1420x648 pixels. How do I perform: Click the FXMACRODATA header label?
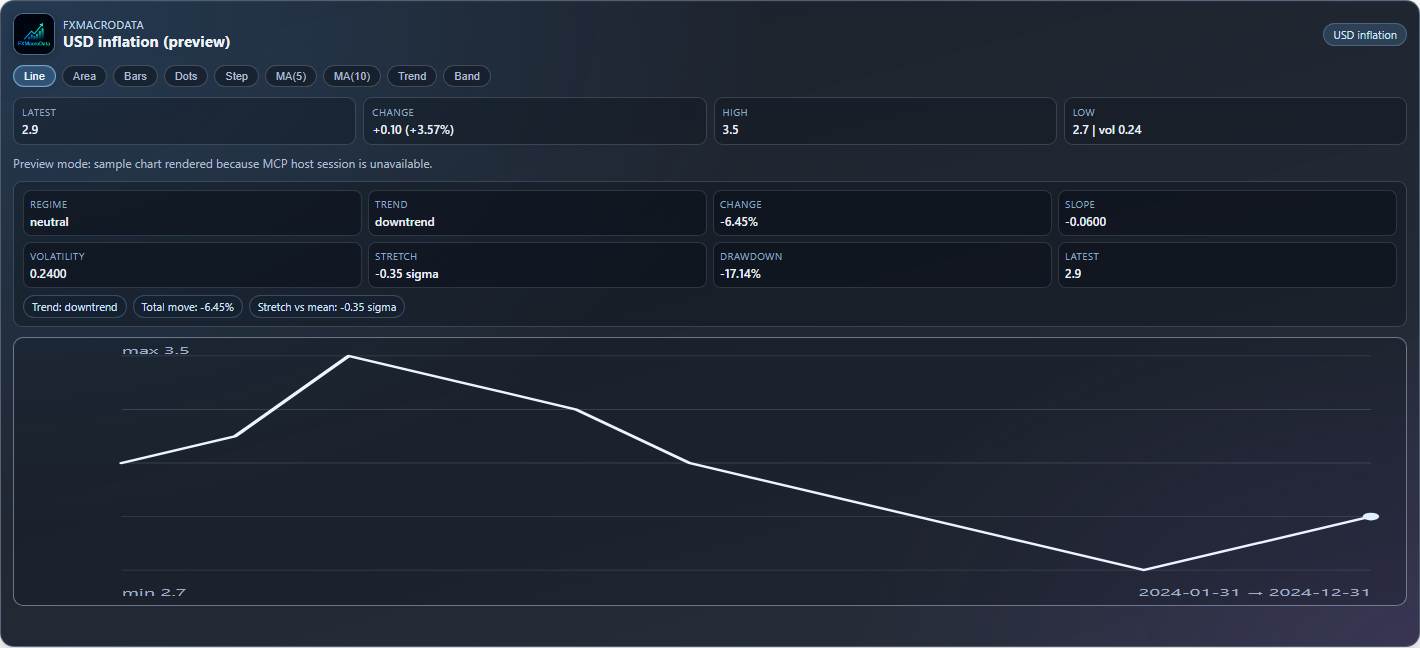103,25
